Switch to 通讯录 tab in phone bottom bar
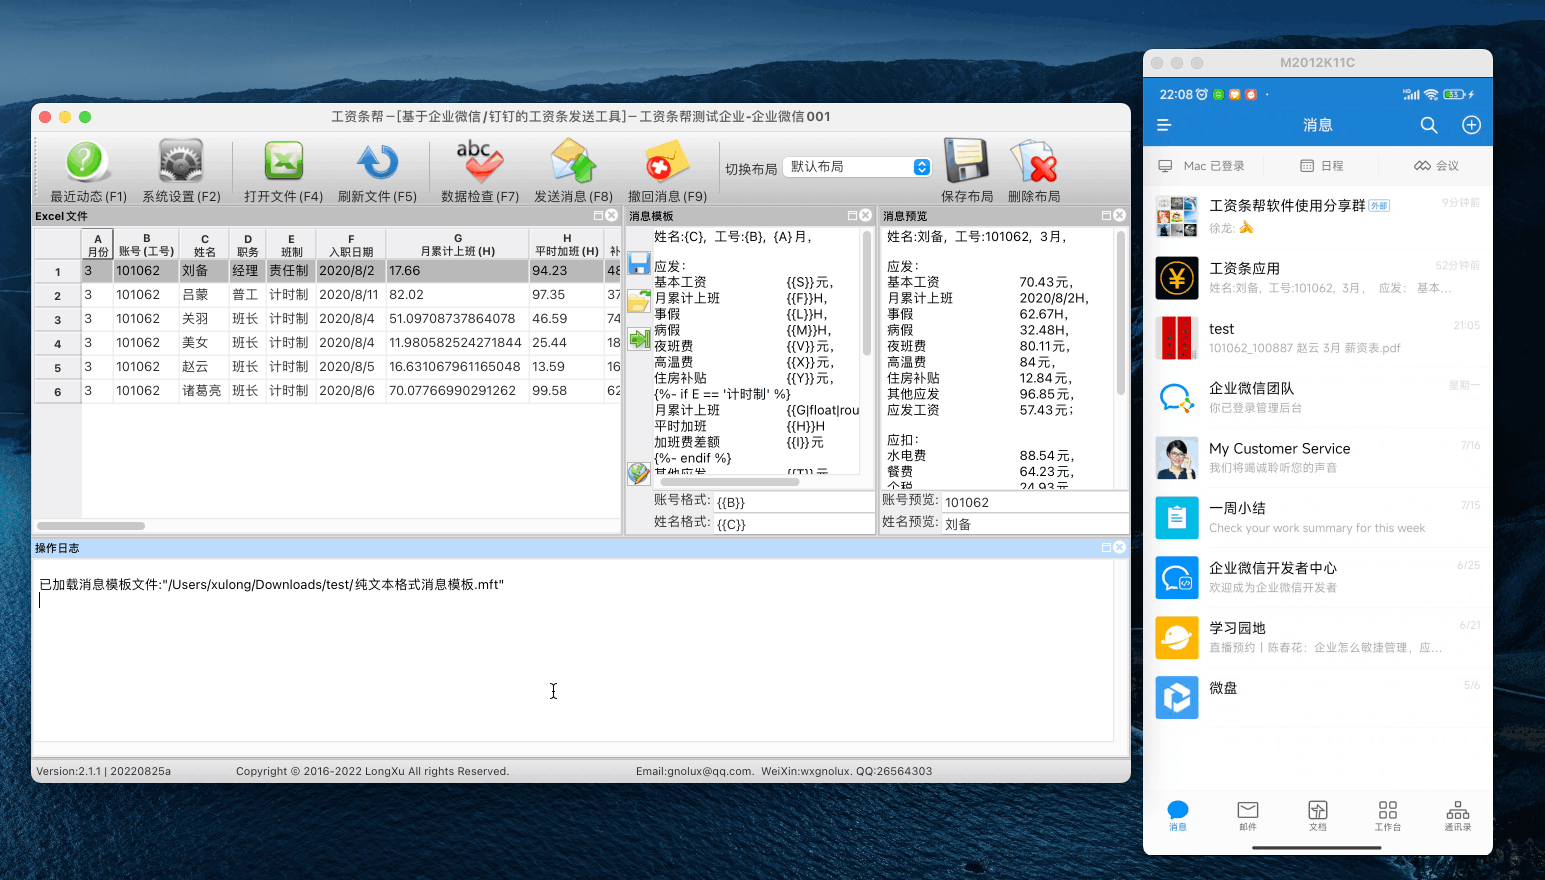This screenshot has width=1545, height=880. 1458,815
